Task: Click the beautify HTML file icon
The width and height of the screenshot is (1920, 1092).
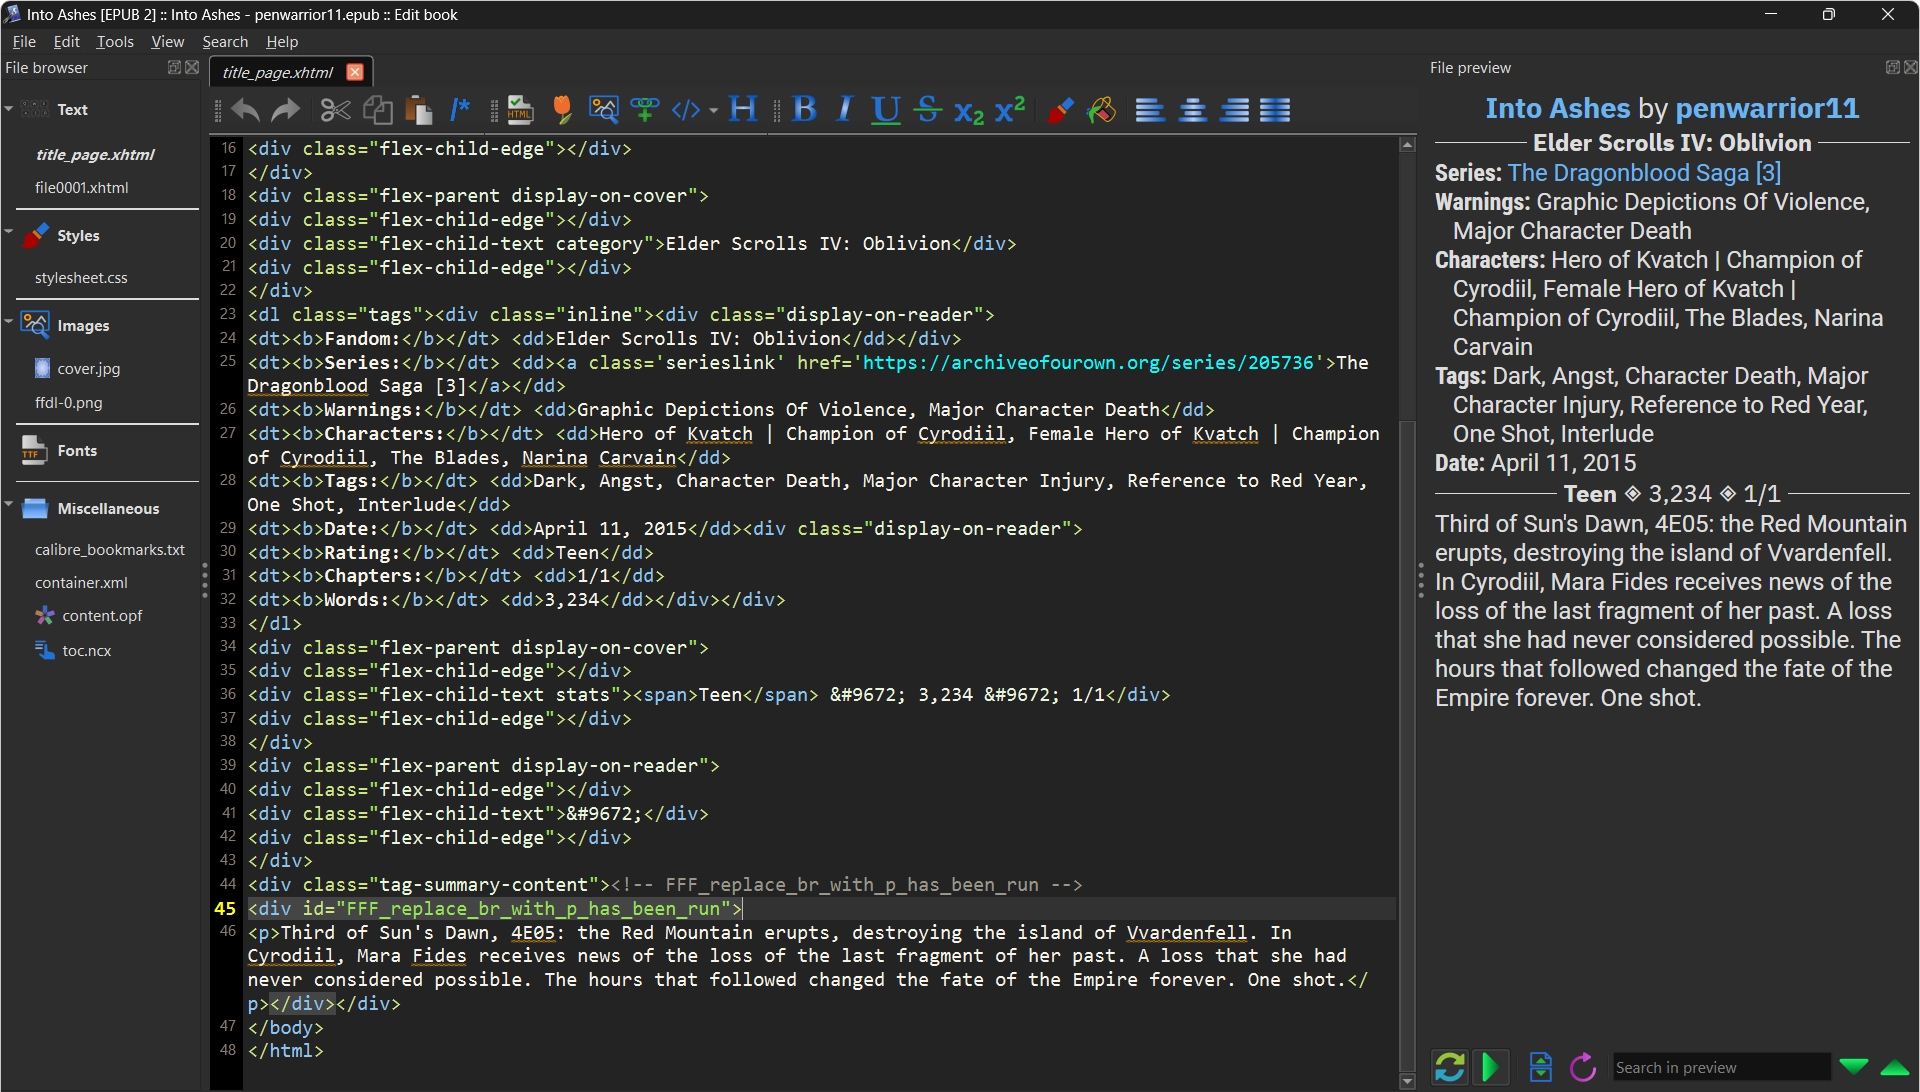Action: pyautogui.click(x=519, y=109)
